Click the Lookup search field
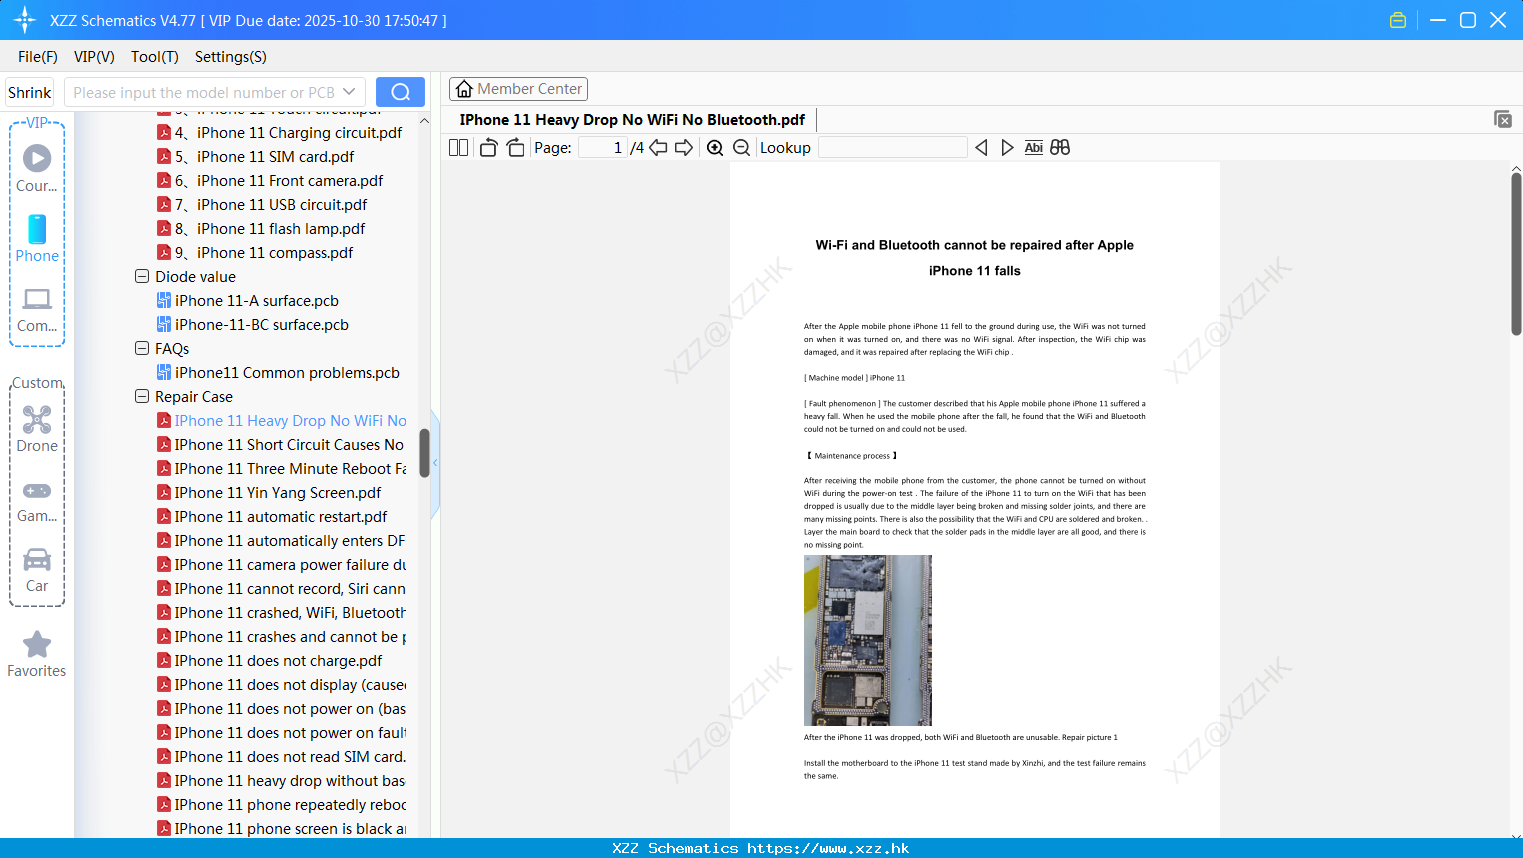This screenshot has width=1523, height=858. [x=893, y=147]
